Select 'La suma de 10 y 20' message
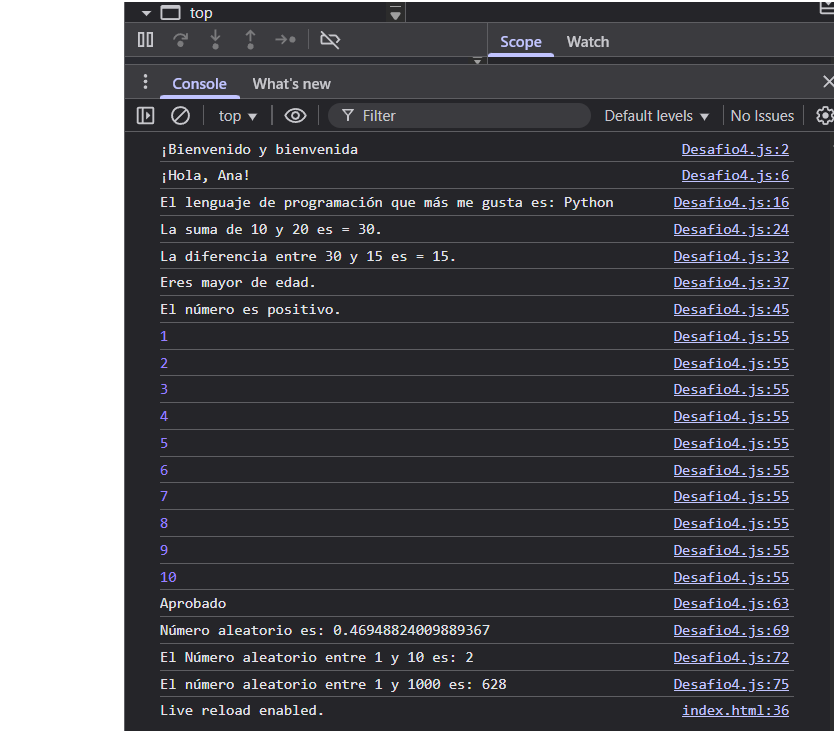The width and height of the screenshot is (836, 733). (271, 230)
